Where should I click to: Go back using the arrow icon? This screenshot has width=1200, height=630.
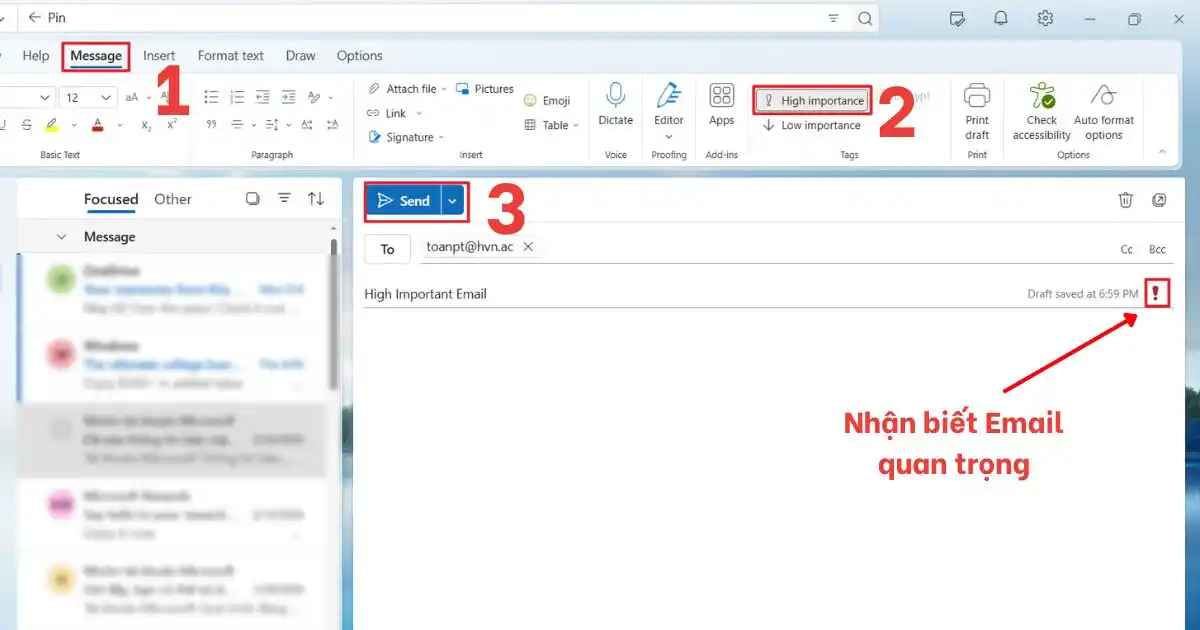tap(34, 18)
